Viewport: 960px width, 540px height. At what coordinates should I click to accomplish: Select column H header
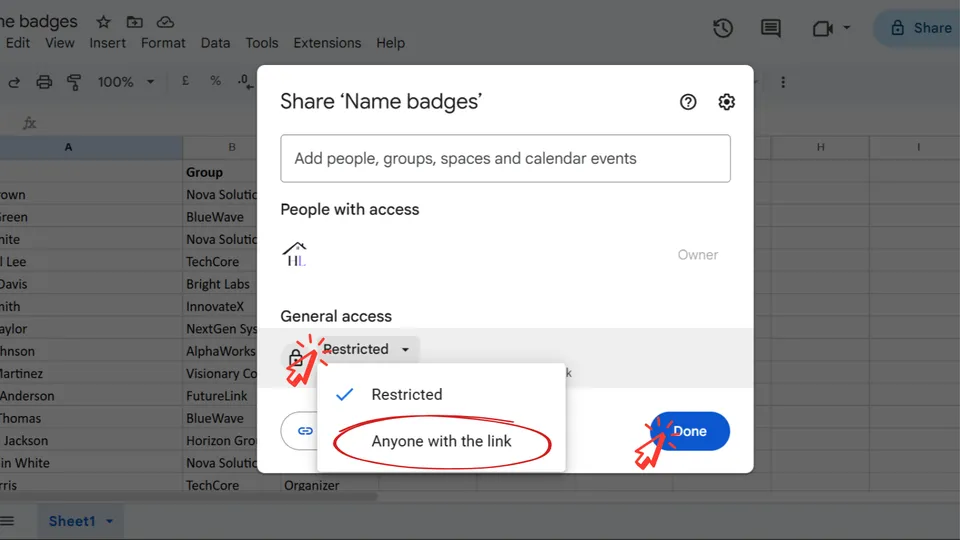820,147
